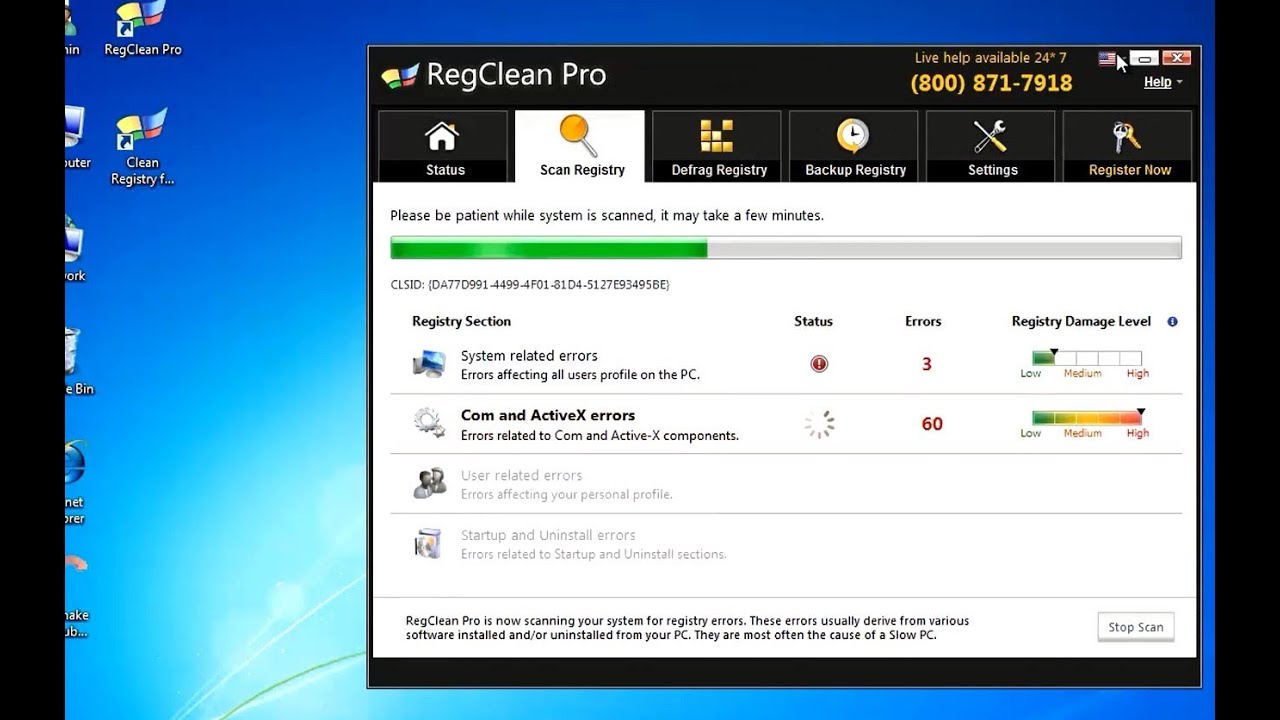Click the User related errors people icon
Viewport: 1280px width, 720px height.
pos(429,483)
